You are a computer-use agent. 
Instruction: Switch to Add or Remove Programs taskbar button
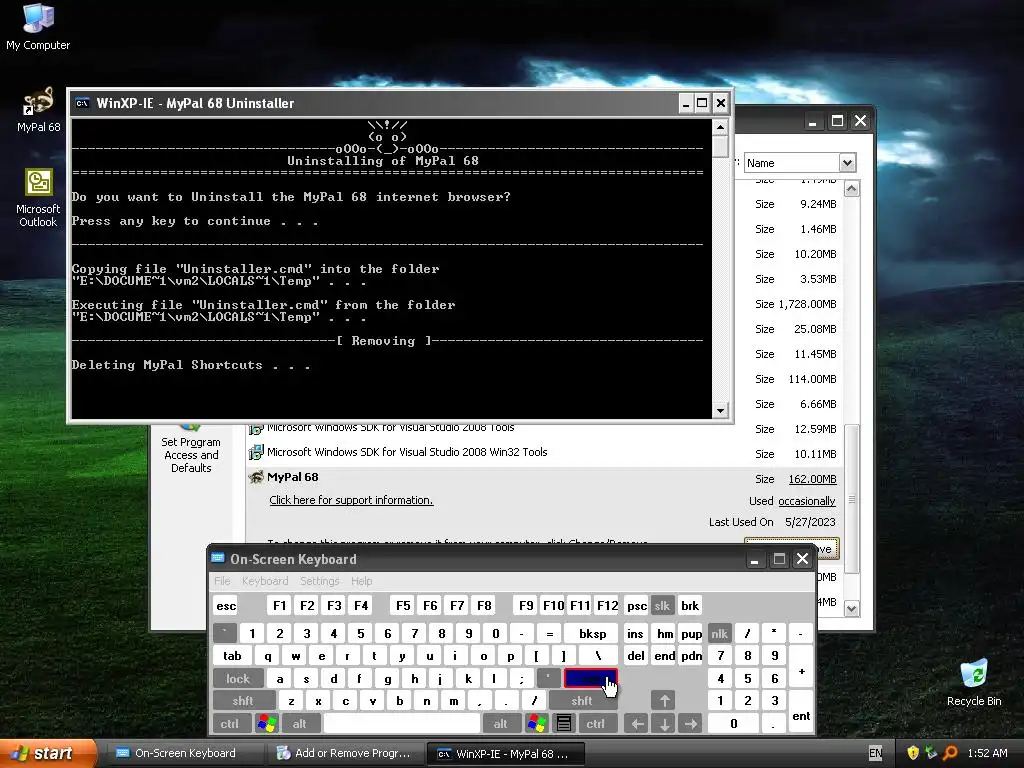tap(344, 753)
